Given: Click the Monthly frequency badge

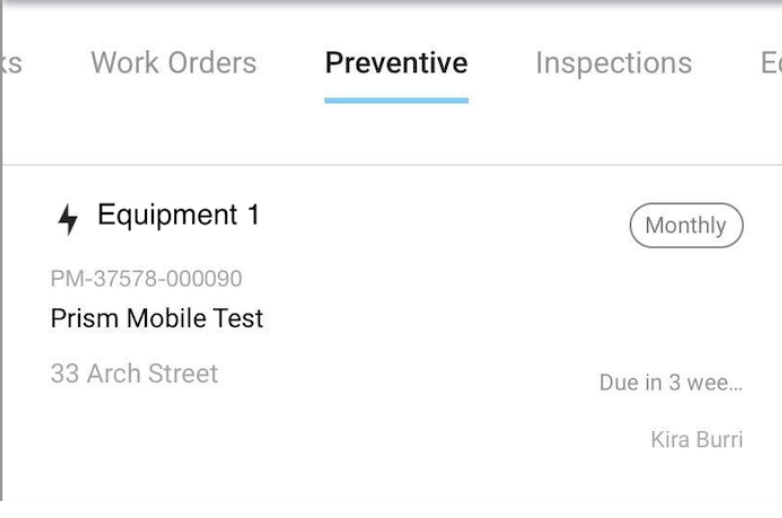Looking at the screenshot, I should (x=686, y=226).
